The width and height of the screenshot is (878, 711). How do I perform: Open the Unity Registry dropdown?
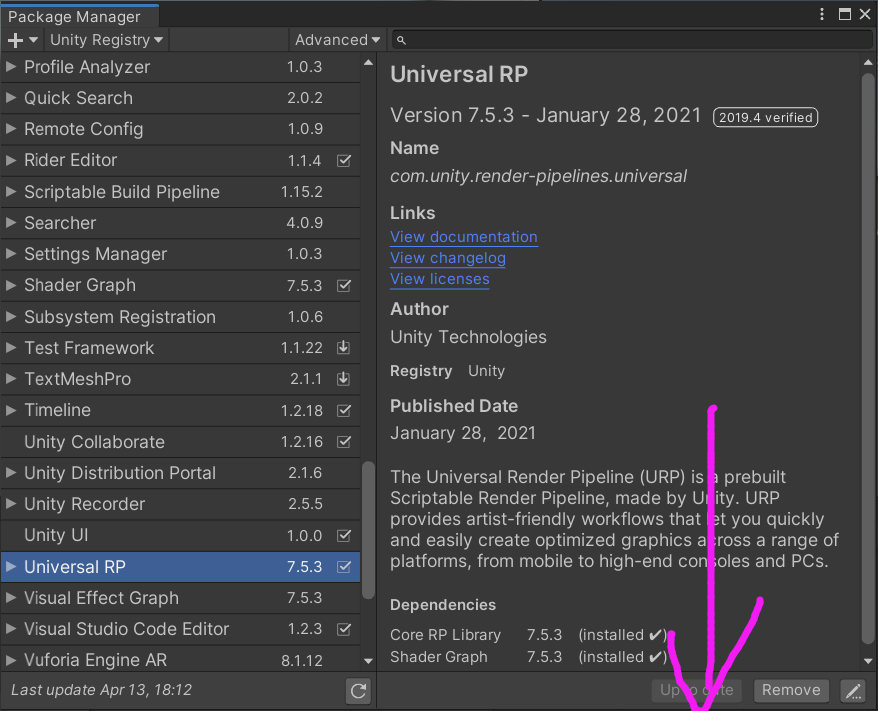[x=105, y=40]
